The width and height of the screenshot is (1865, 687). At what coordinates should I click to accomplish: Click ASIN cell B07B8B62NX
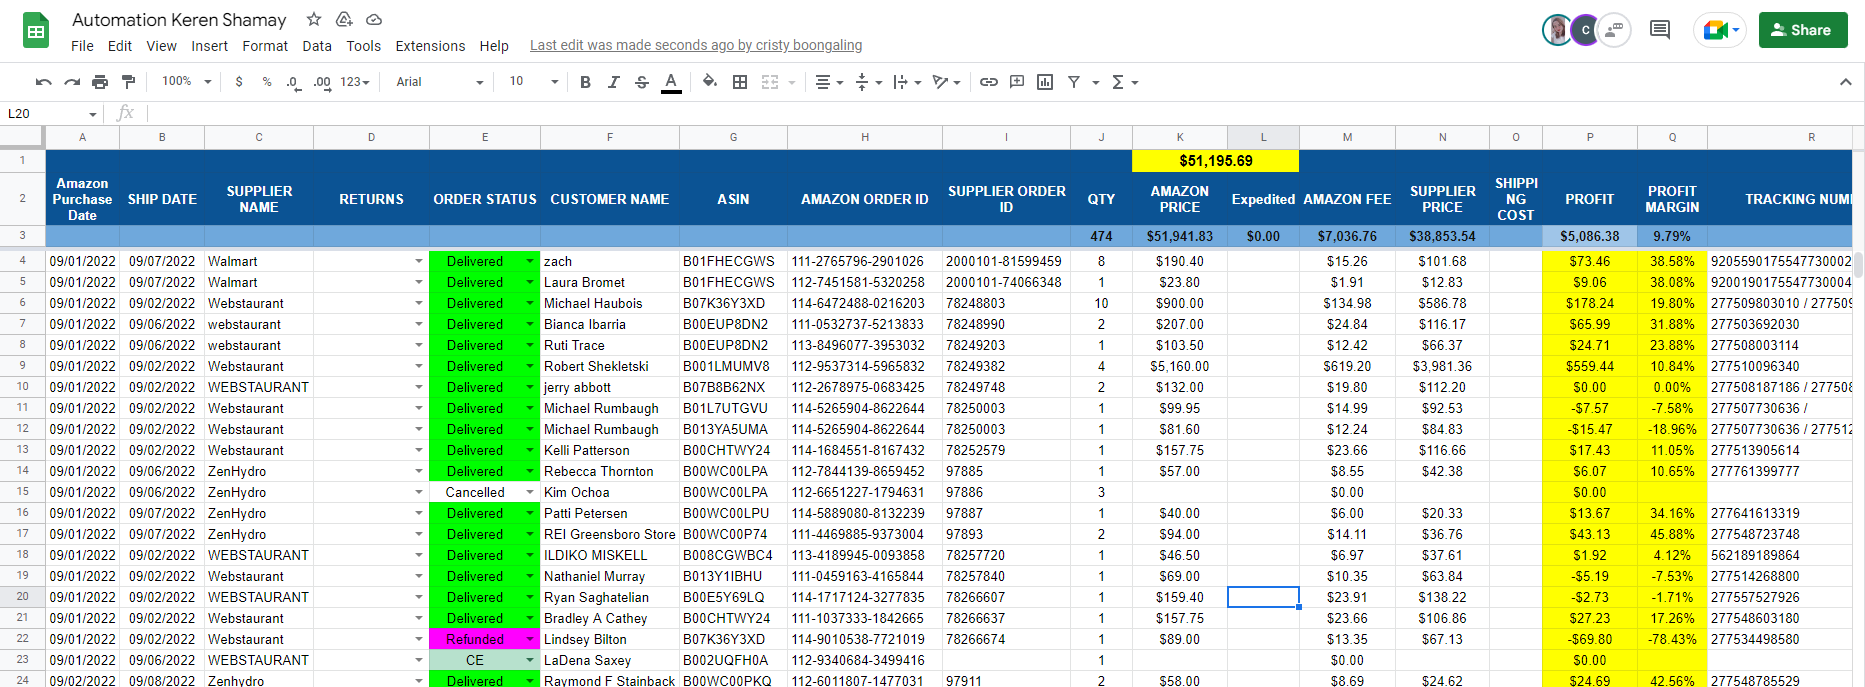coord(734,387)
